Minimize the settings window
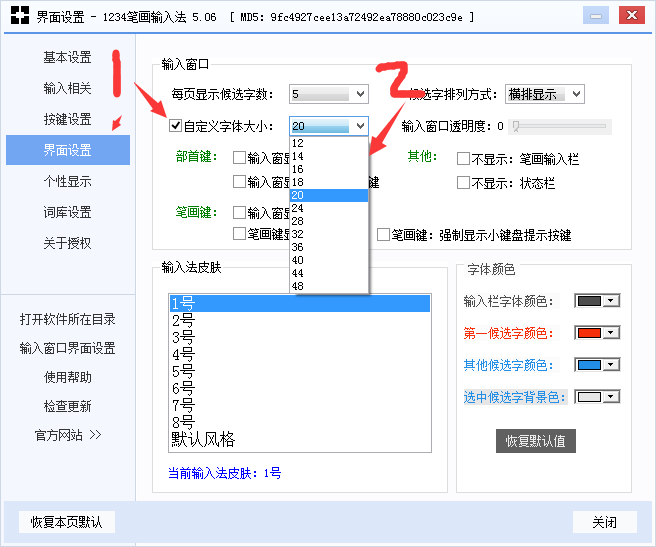 [594, 16]
